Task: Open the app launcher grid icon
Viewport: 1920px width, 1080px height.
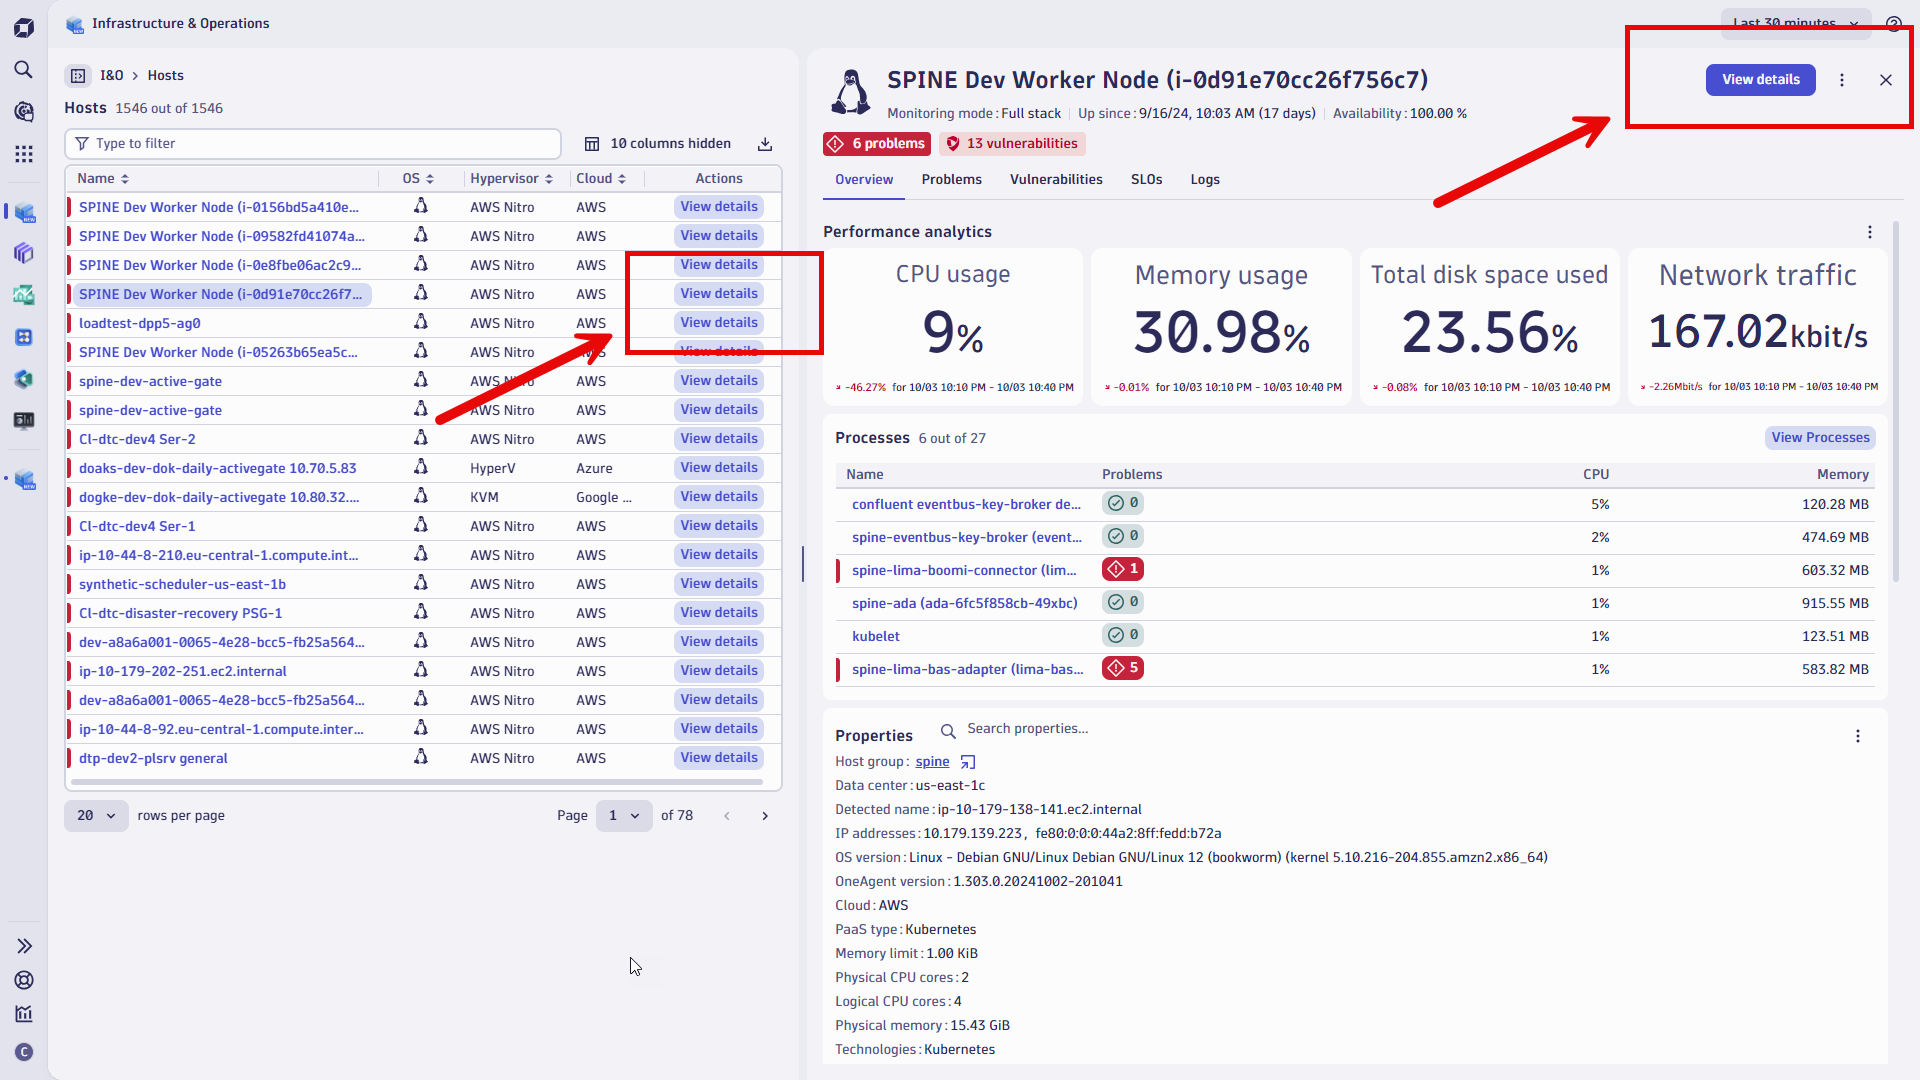Action: [x=24, y=154]
